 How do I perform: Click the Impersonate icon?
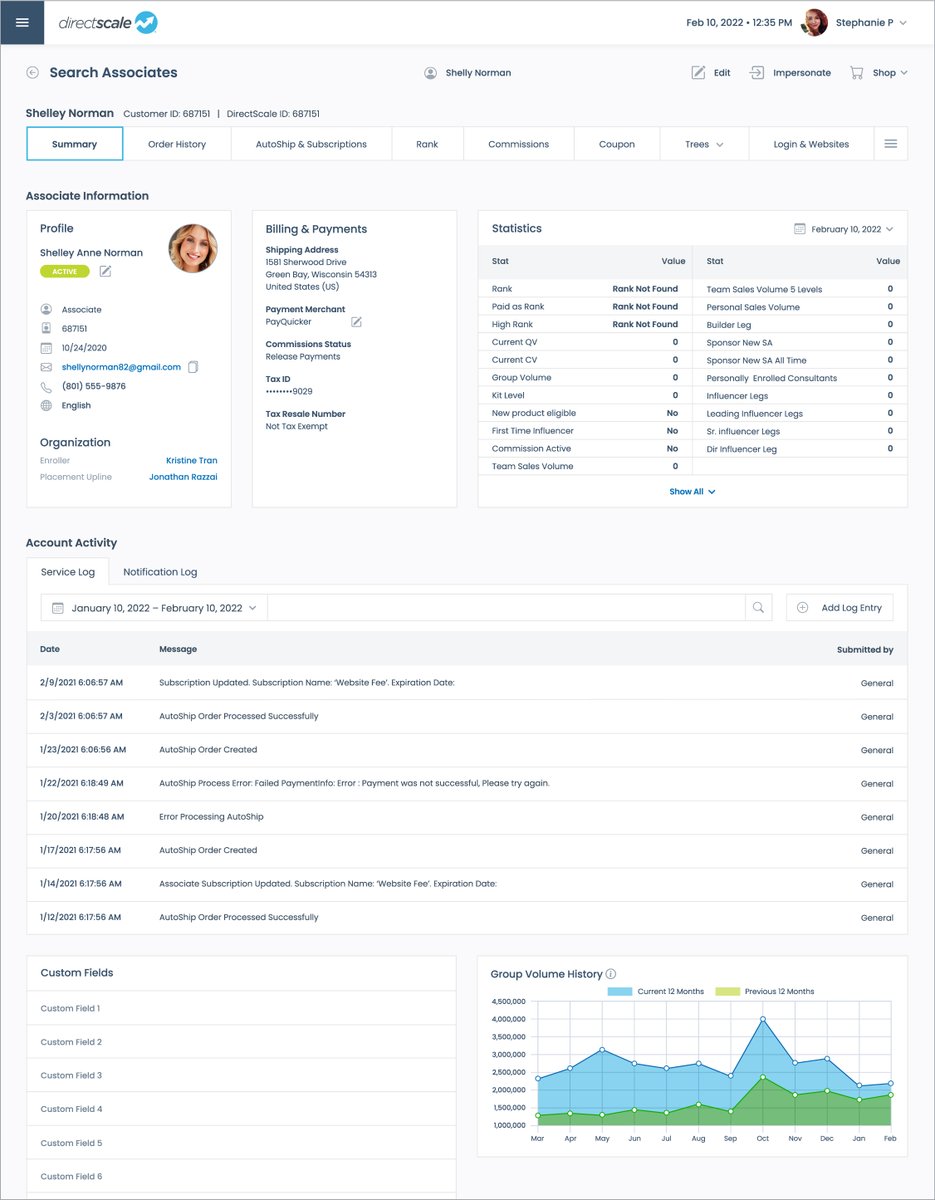point(757,73)
